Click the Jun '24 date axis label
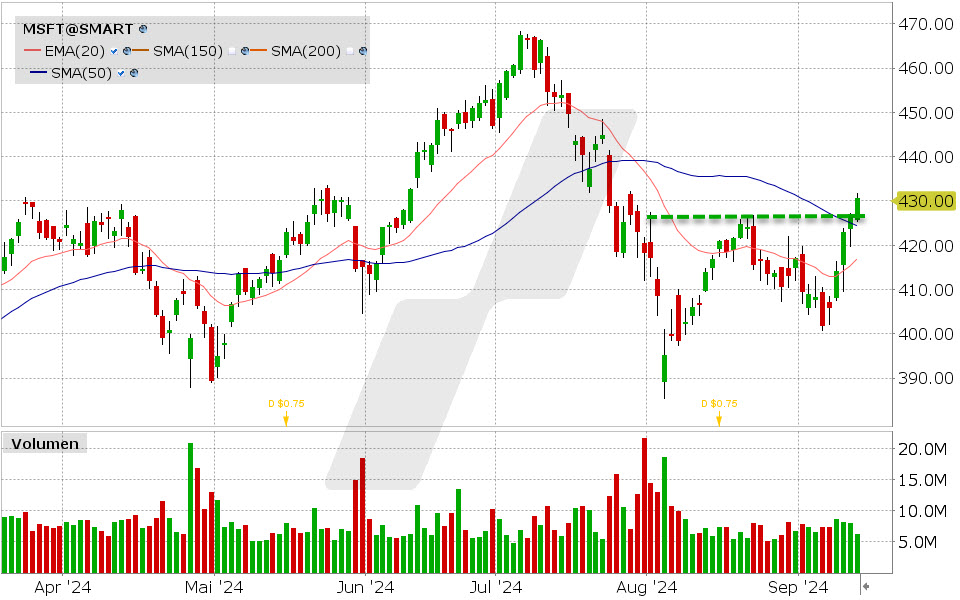 coord(365,587)
